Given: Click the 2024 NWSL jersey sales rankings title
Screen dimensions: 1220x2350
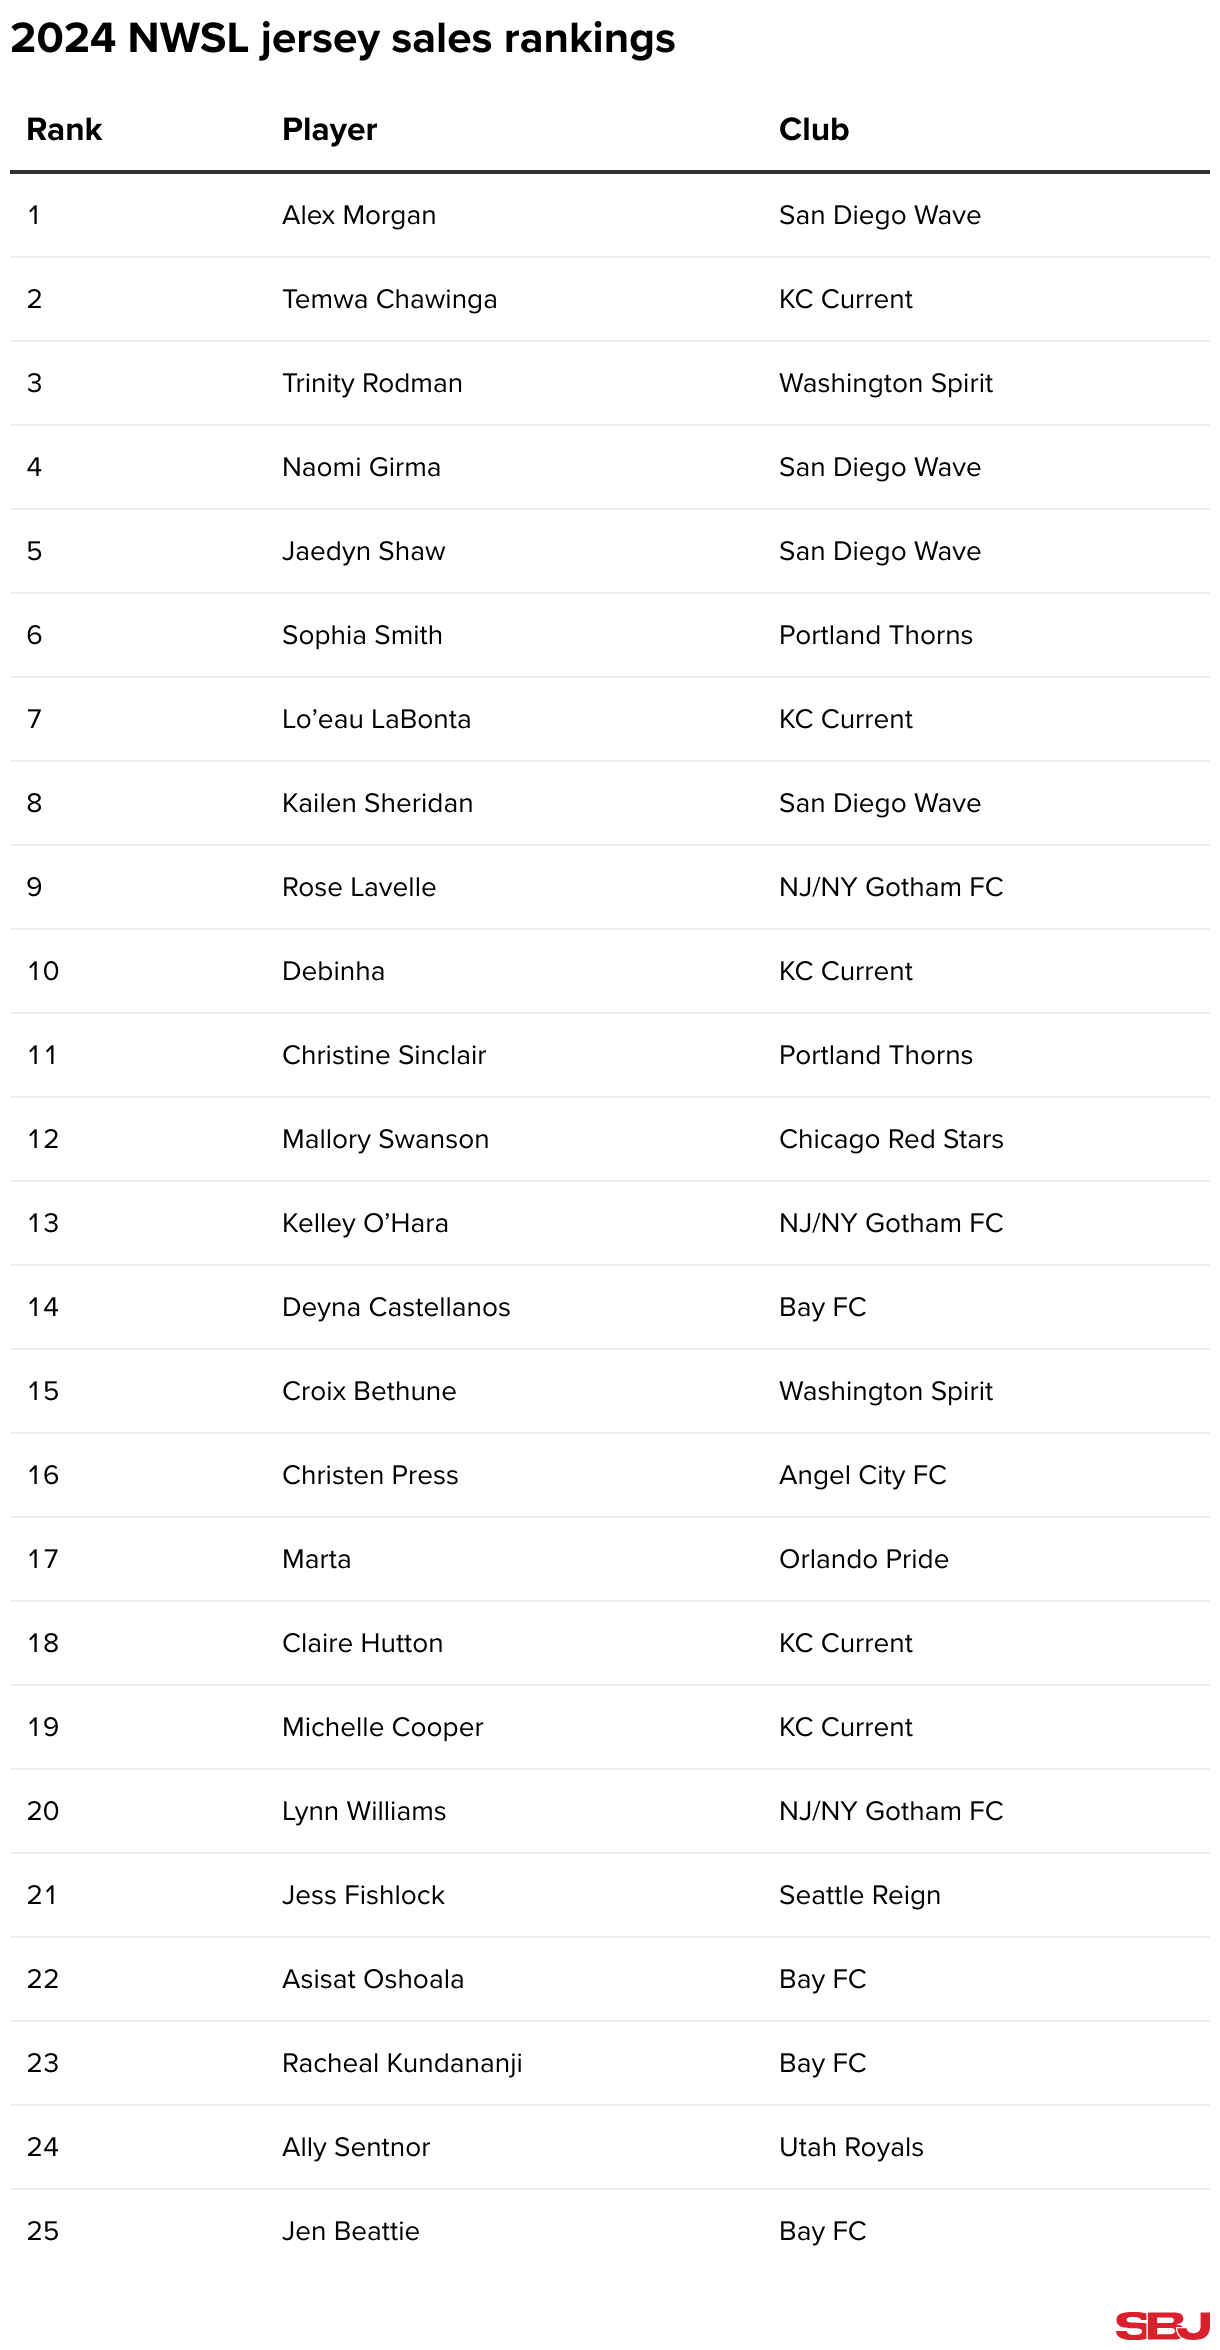Looking at the screenshot, I should [343, 40].
